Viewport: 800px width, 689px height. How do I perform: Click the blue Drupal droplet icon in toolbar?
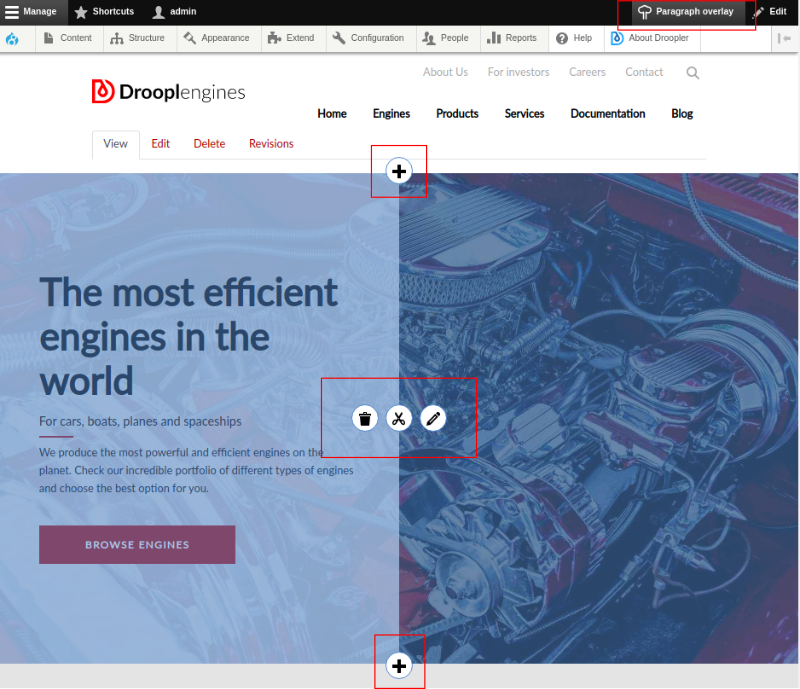(13, 38)
